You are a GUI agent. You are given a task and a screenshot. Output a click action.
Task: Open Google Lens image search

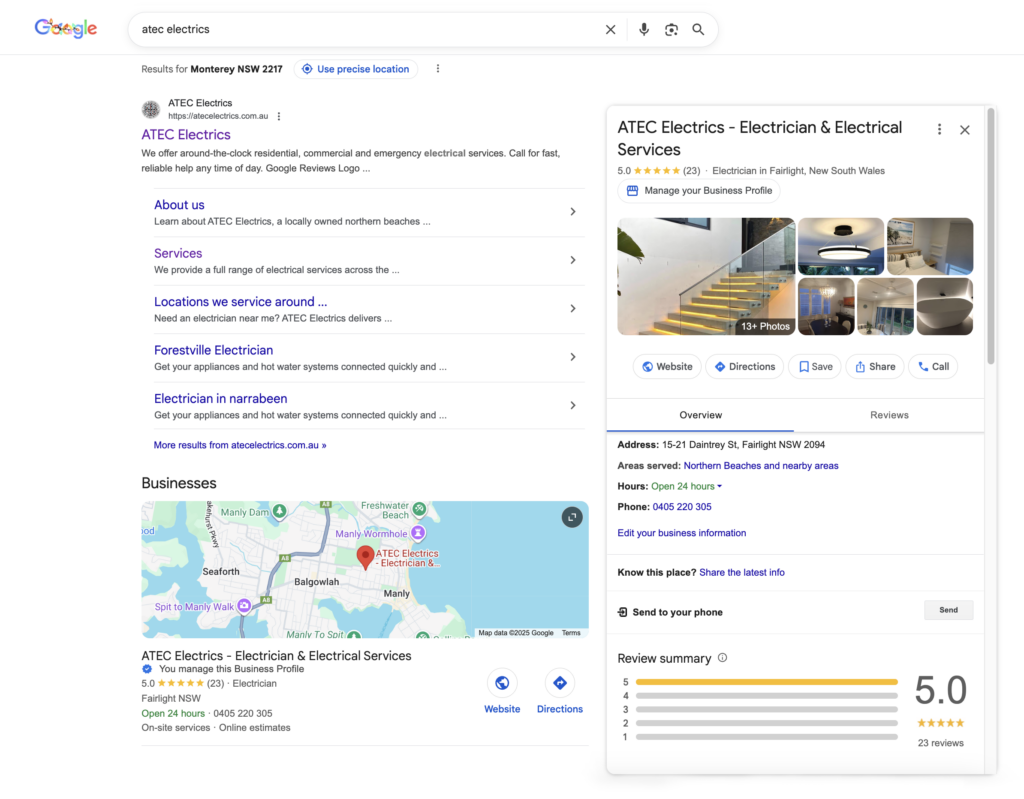(671, 29)
